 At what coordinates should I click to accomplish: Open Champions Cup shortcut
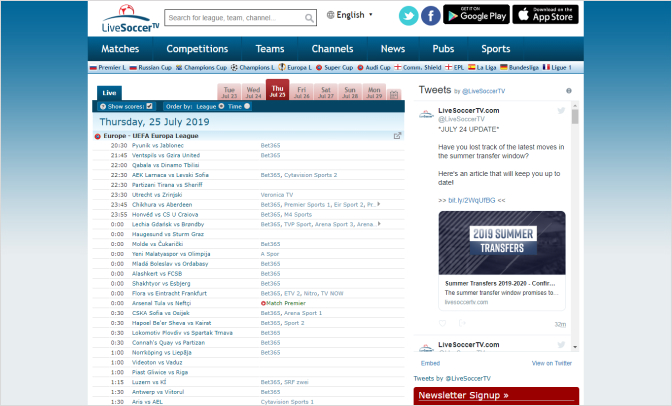point(201,68)
